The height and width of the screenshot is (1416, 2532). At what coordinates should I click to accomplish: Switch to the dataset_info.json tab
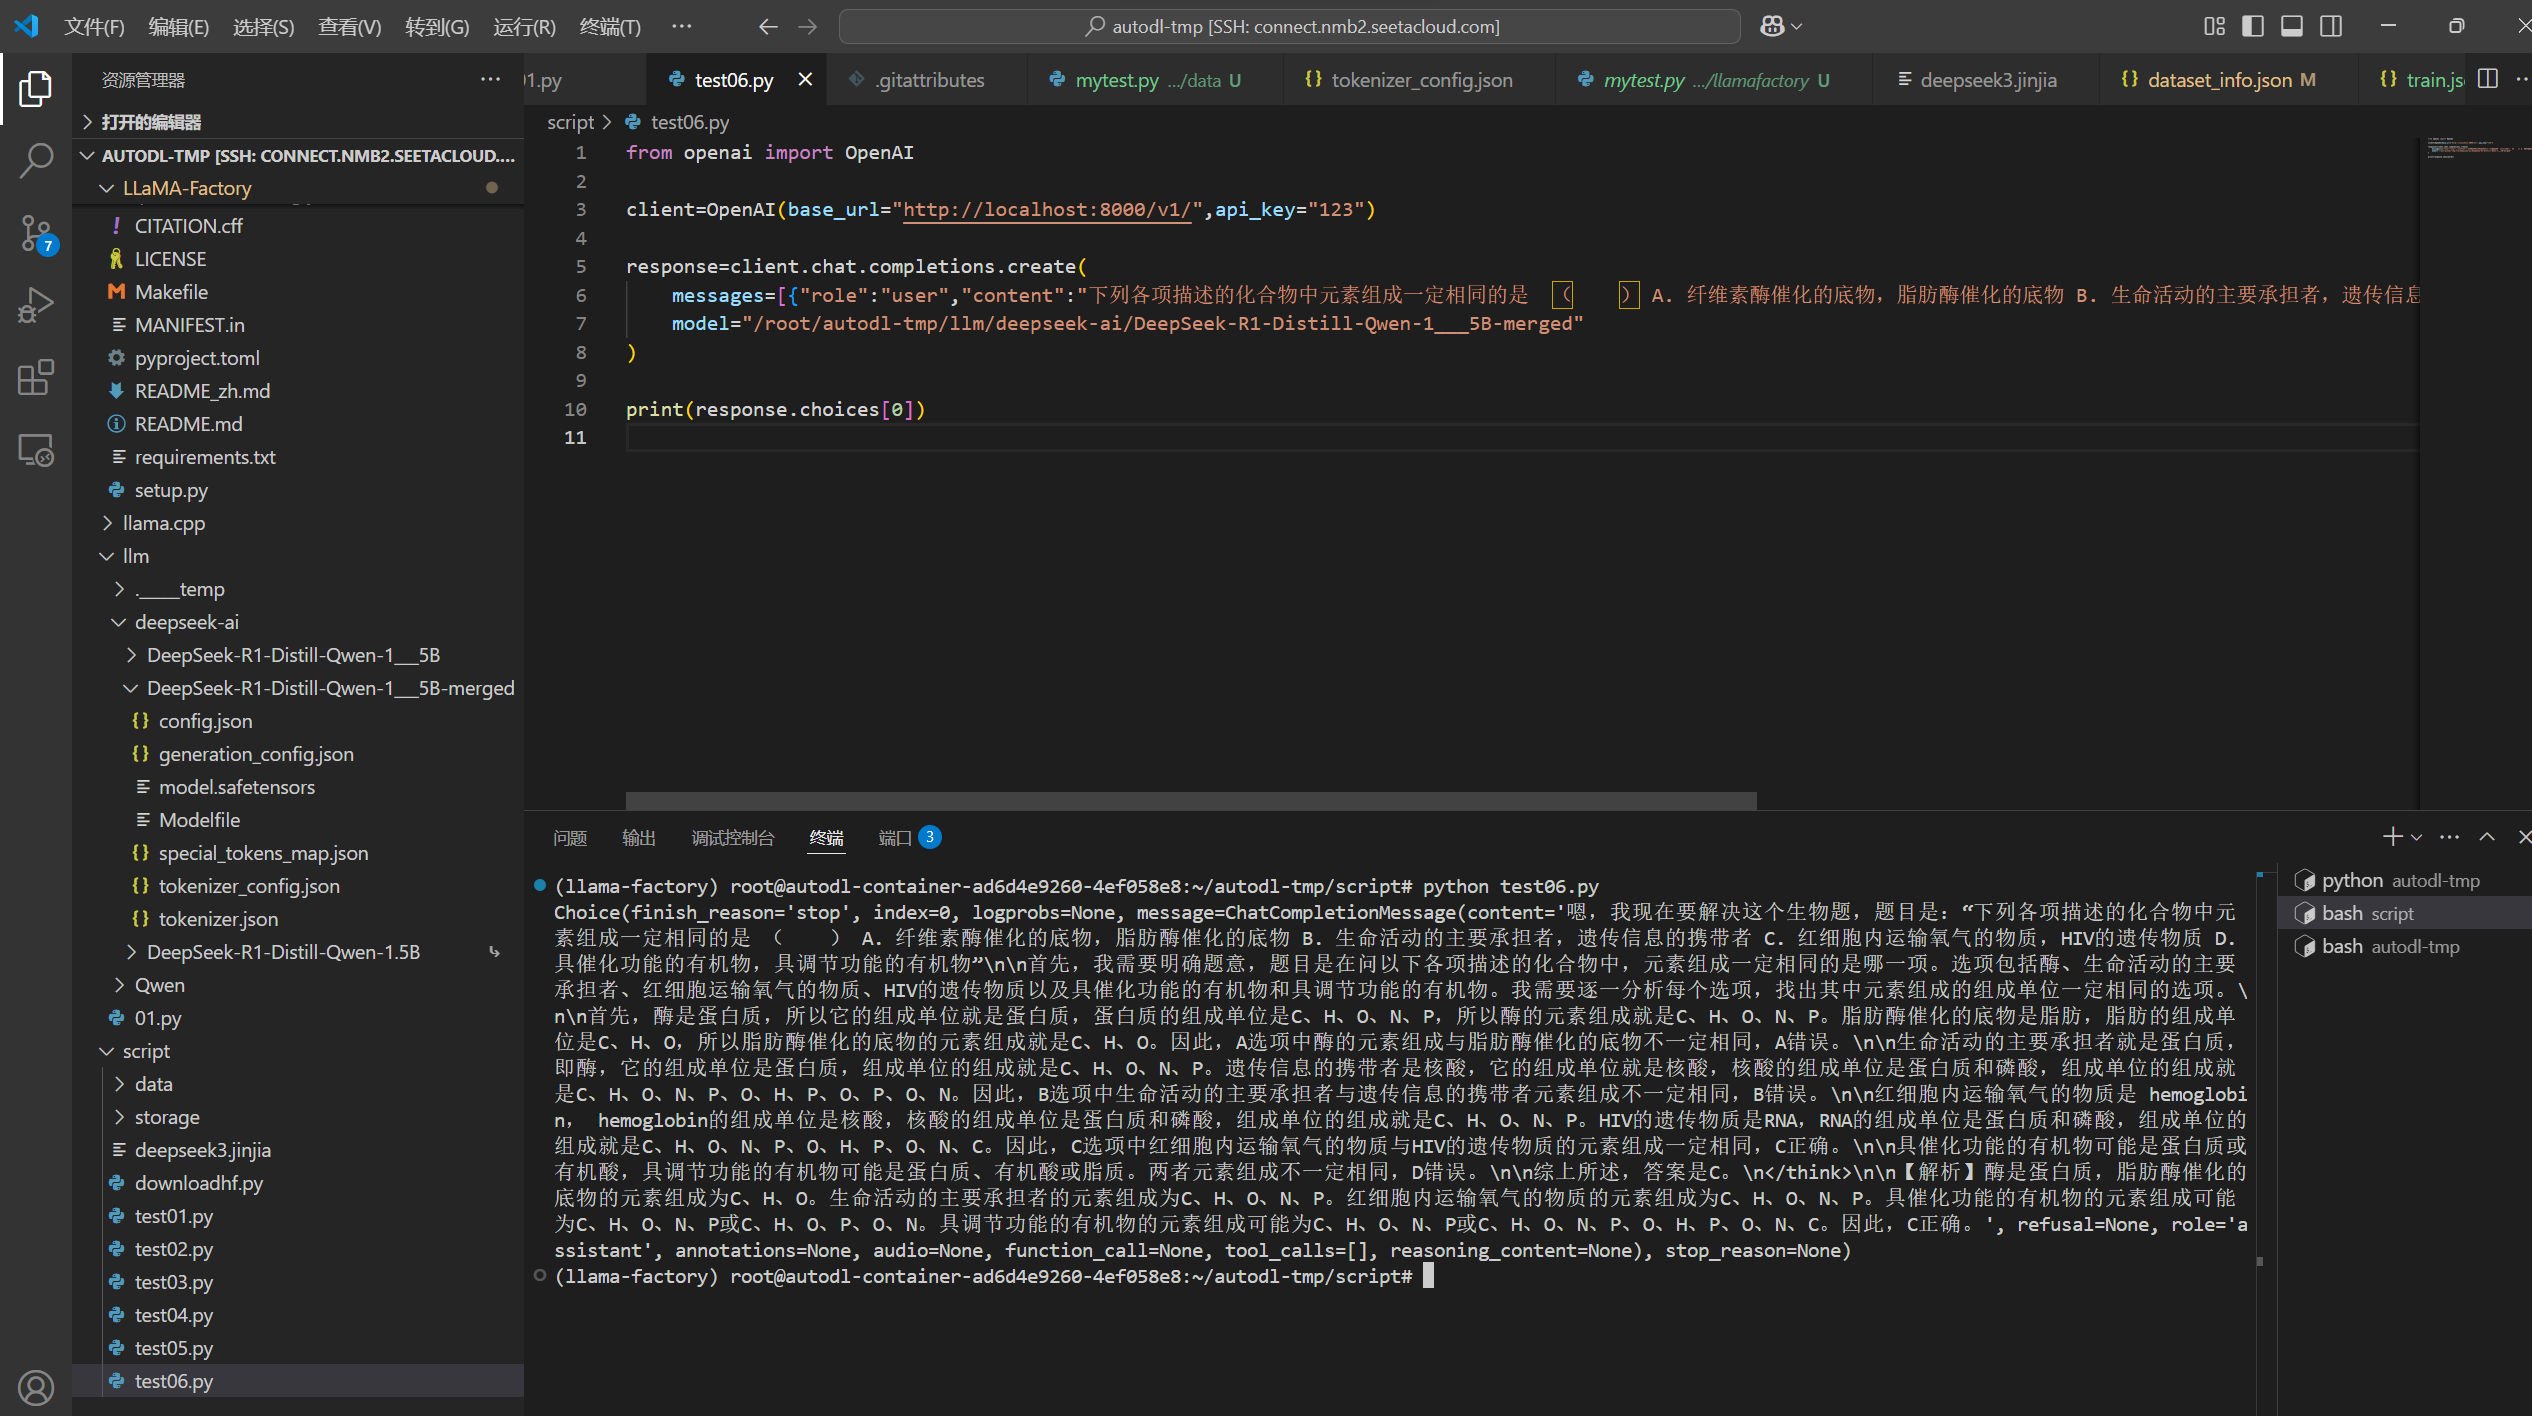(x=2230, y=79)
